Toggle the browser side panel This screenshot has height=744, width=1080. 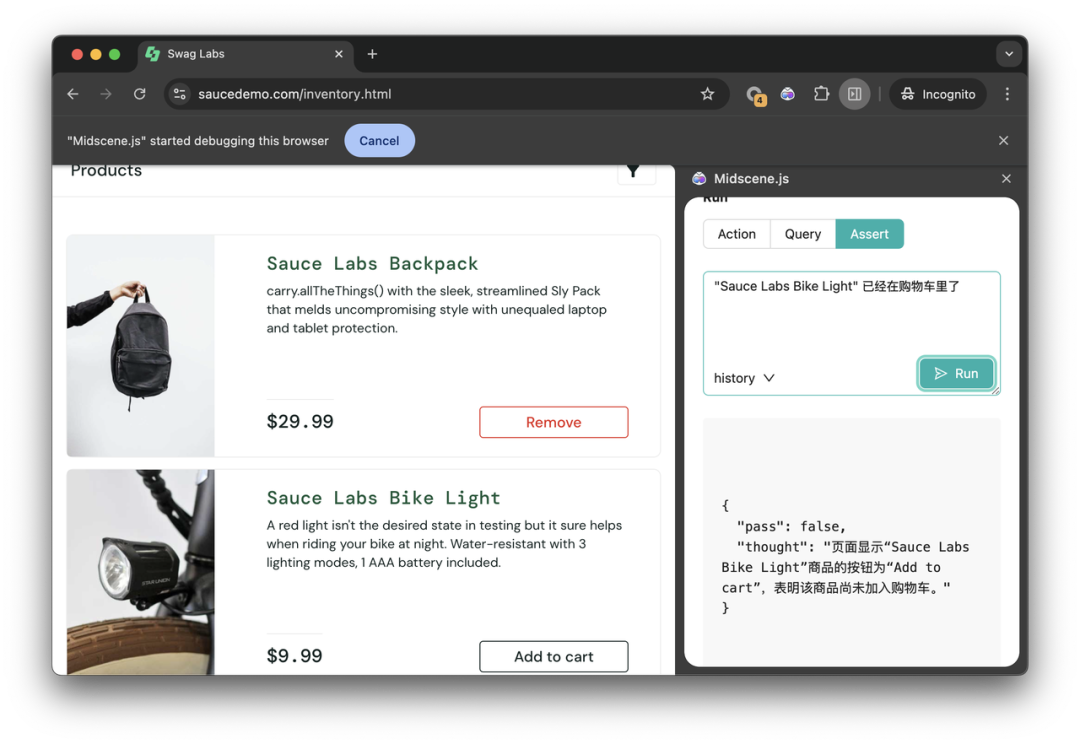pyautogui.click(x=854, y=94)
